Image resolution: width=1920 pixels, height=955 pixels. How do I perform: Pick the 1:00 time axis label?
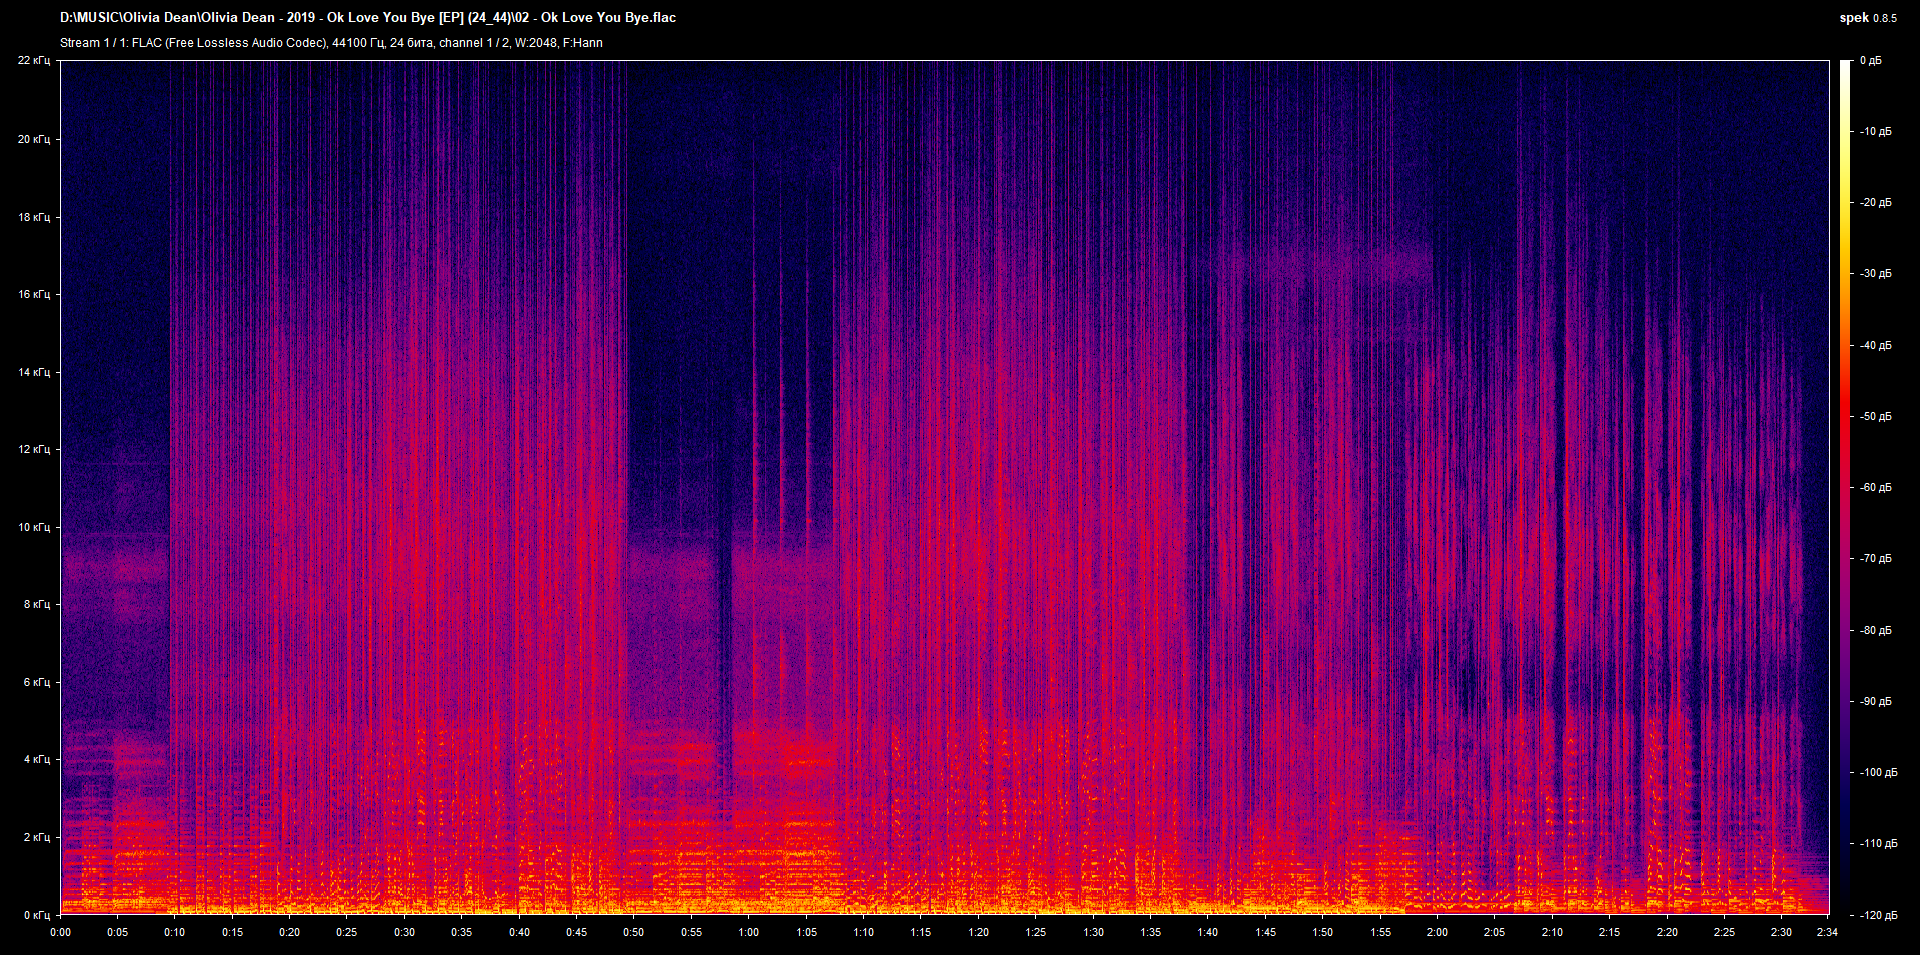[x=749, y=932]
